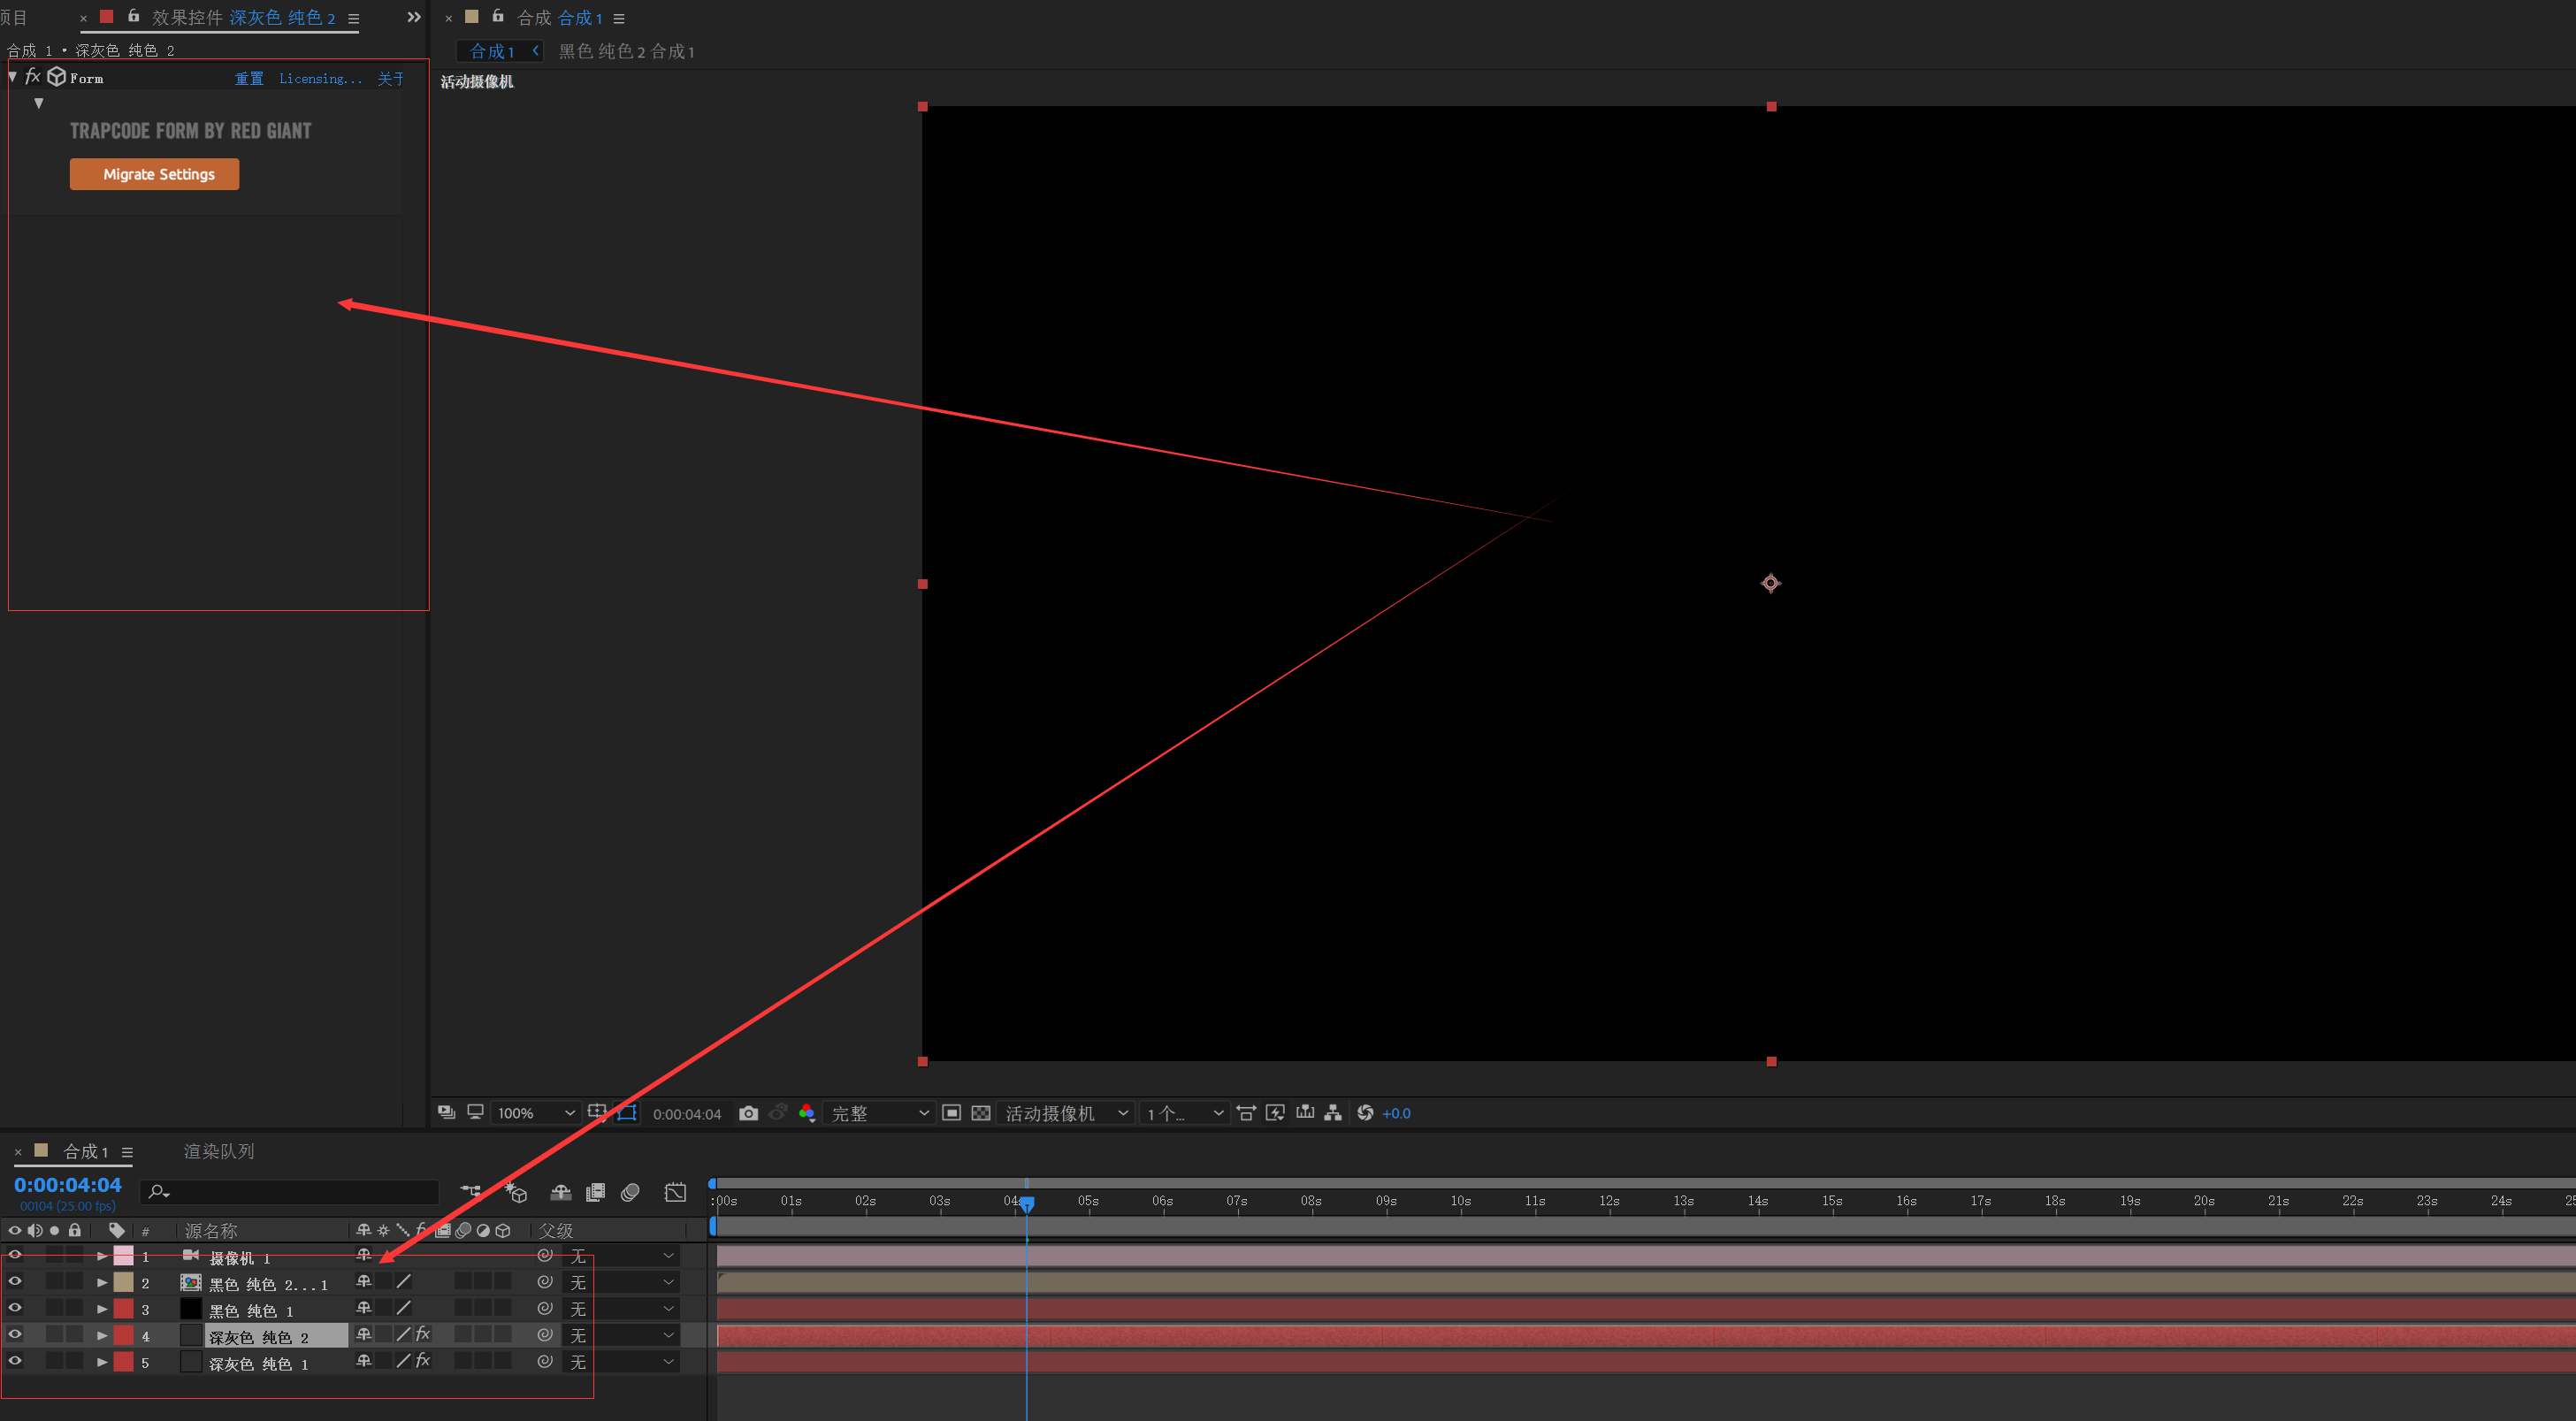This screenshot has width=2576, height=1421.
Task: Select the 合成1 timeline tab
Action: pyautogui.click(x=85, y=1151)
